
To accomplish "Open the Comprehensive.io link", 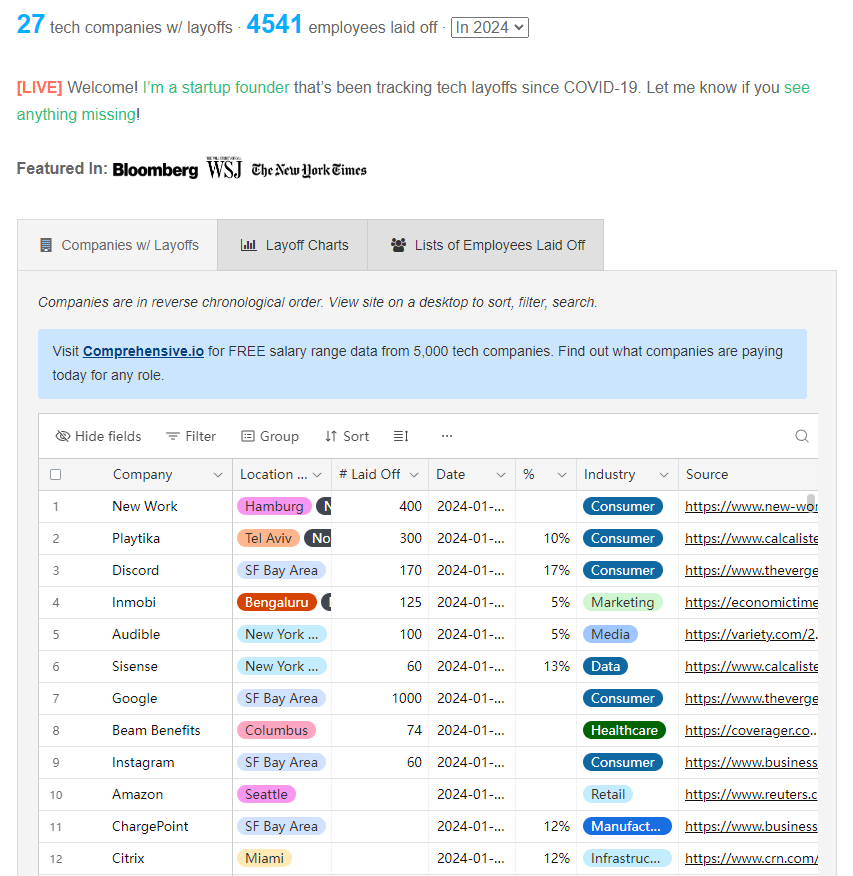I will tap(143, 351).
